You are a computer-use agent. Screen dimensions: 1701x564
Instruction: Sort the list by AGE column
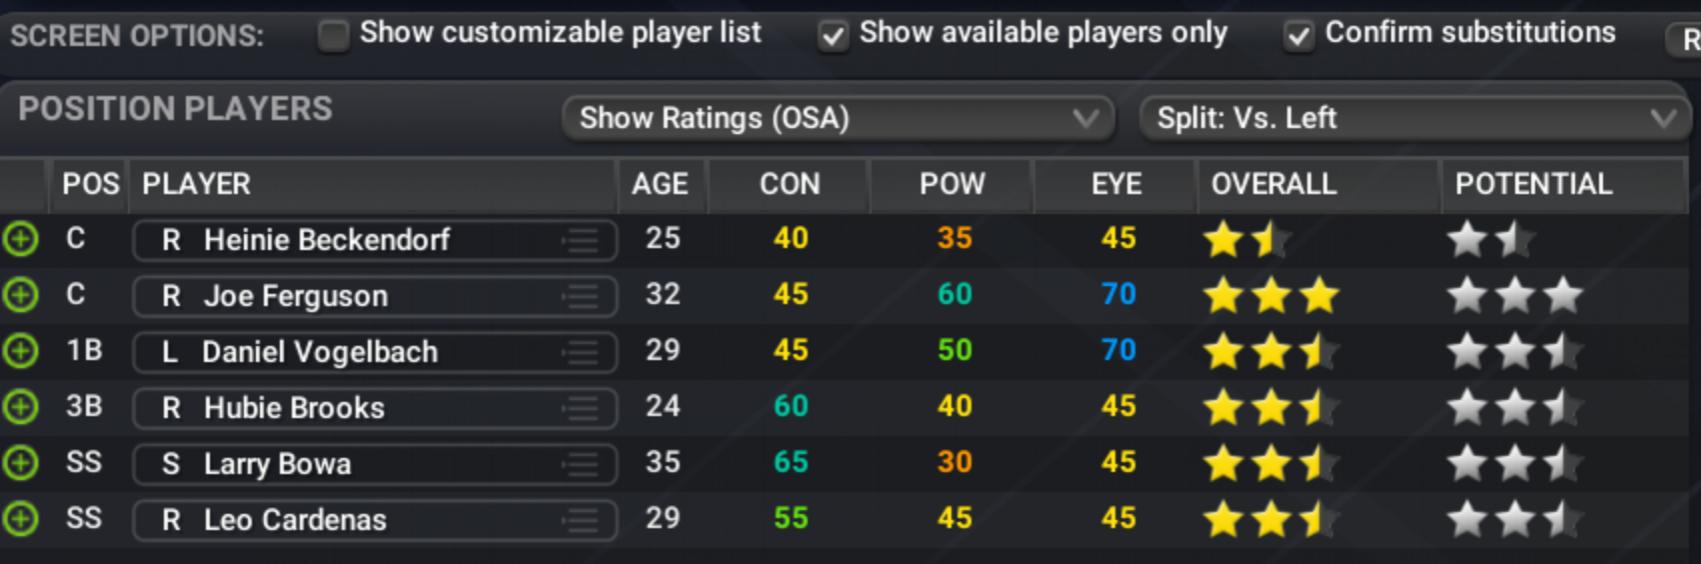(x=660, y=185)
